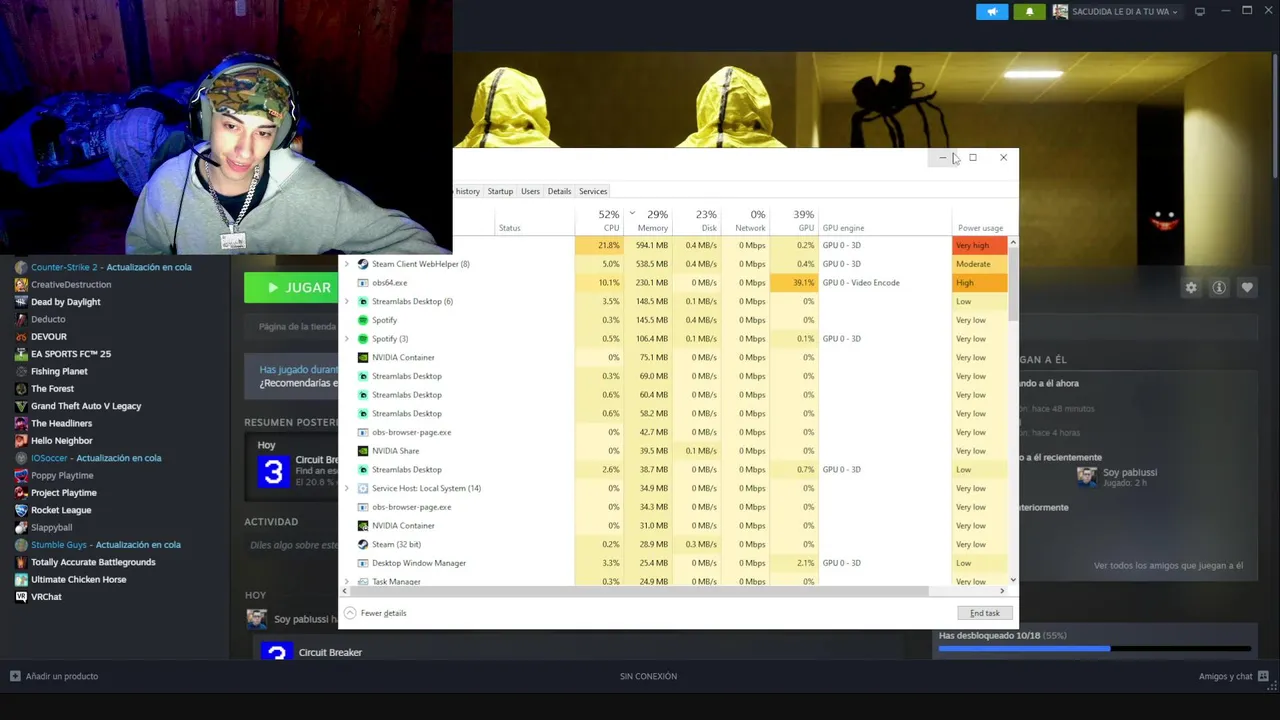Click Task Manager horizontal scrollbar

click(x=640, y=591)
